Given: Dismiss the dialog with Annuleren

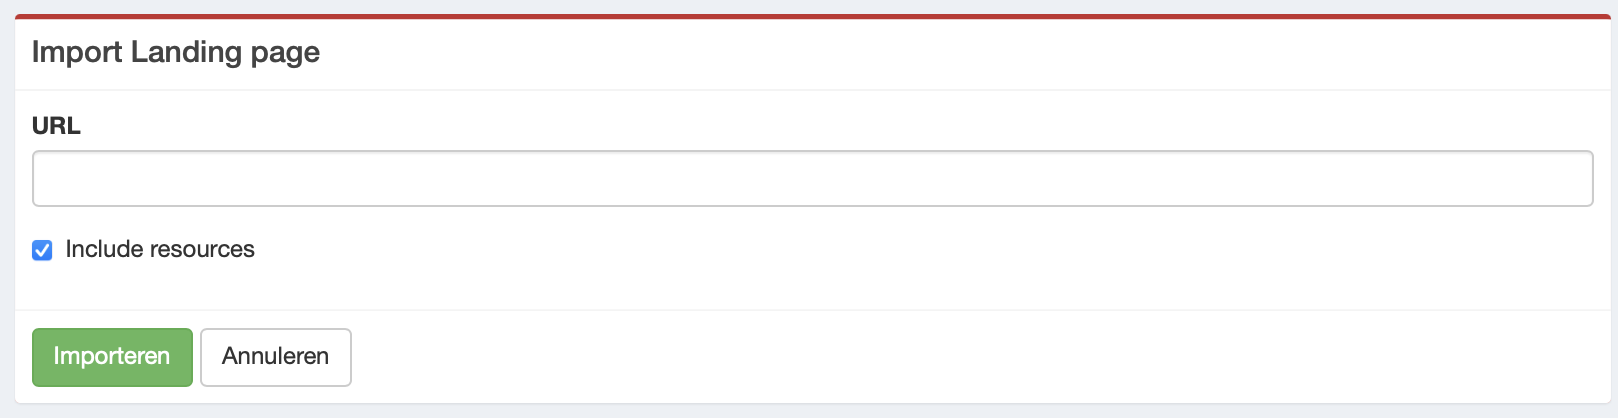Looking at the screenshot, I should [275, 357].
